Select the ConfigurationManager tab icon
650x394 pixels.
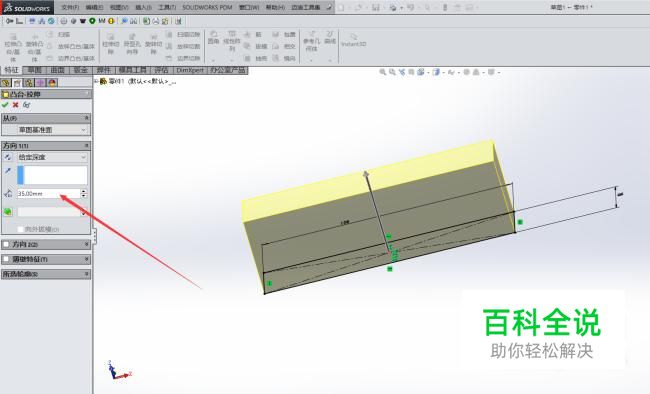29,83
